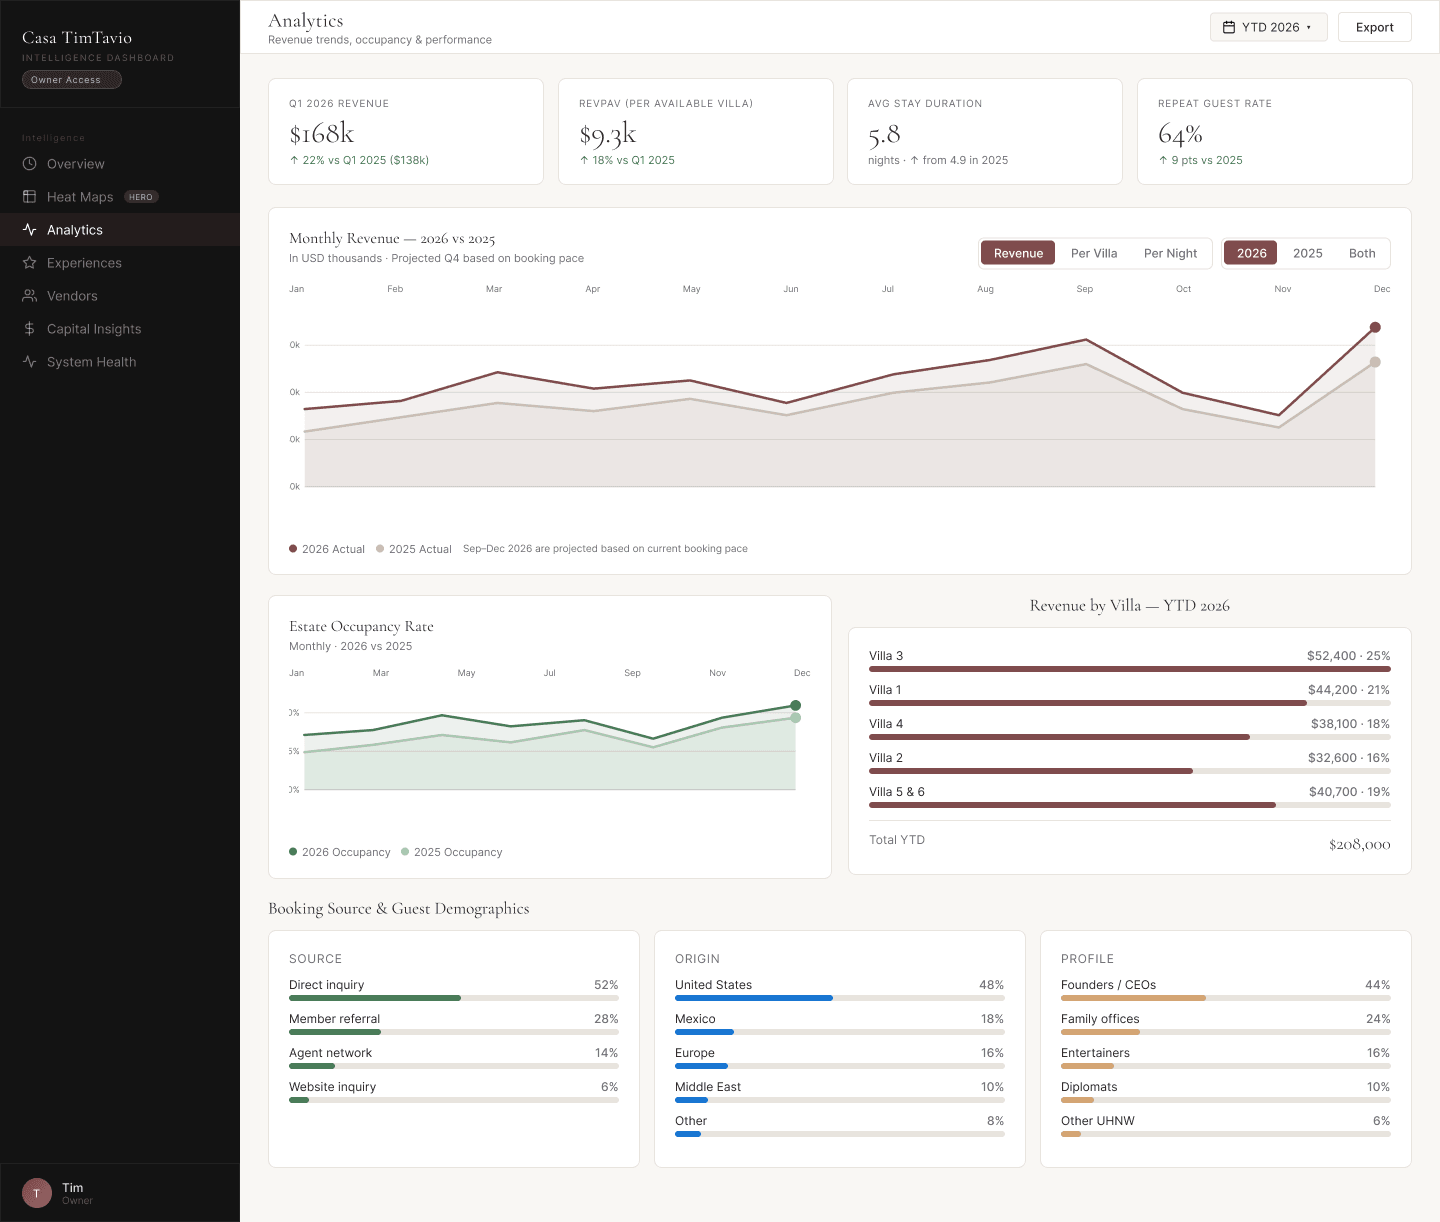
Task: Click the Entertainers profile label
Action: click(x=1095, y=1053)
